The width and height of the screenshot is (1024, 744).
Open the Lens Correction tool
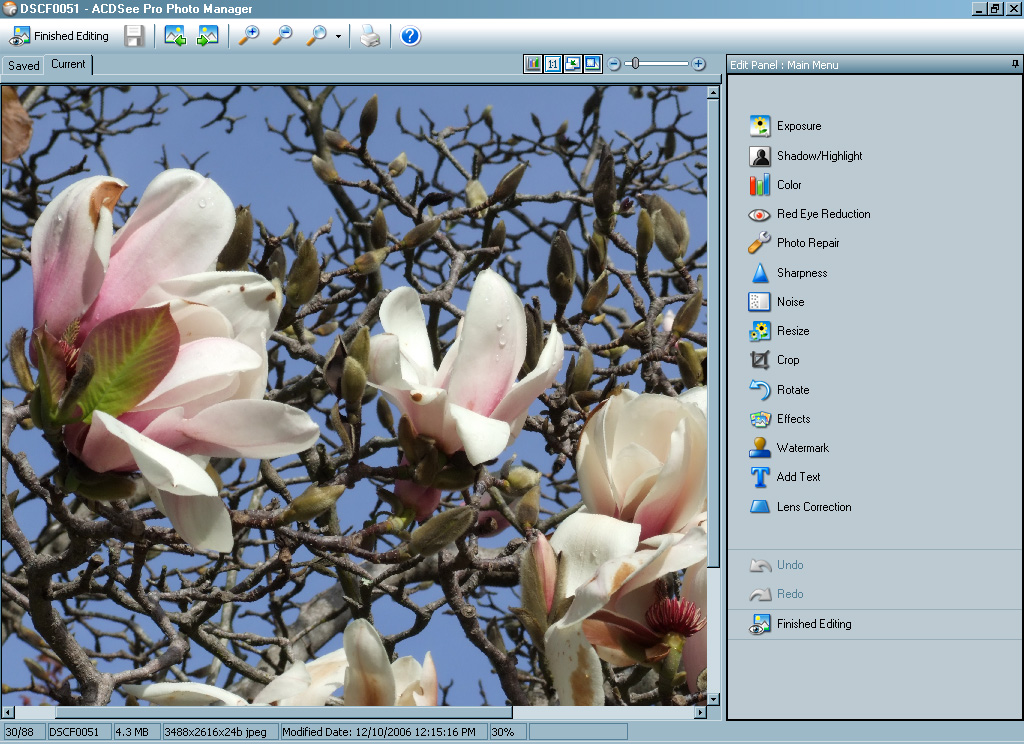tap(813, 507)
